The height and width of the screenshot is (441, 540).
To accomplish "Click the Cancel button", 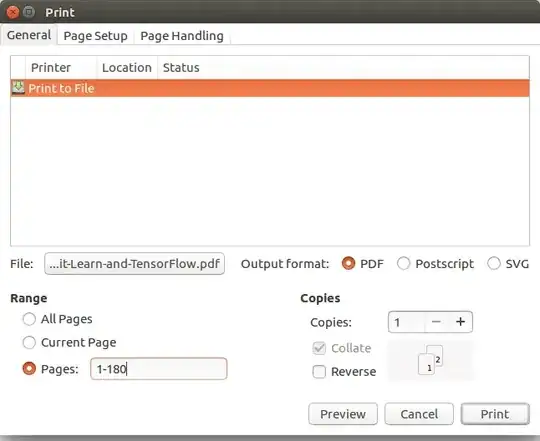I will (x=419, y=414).
